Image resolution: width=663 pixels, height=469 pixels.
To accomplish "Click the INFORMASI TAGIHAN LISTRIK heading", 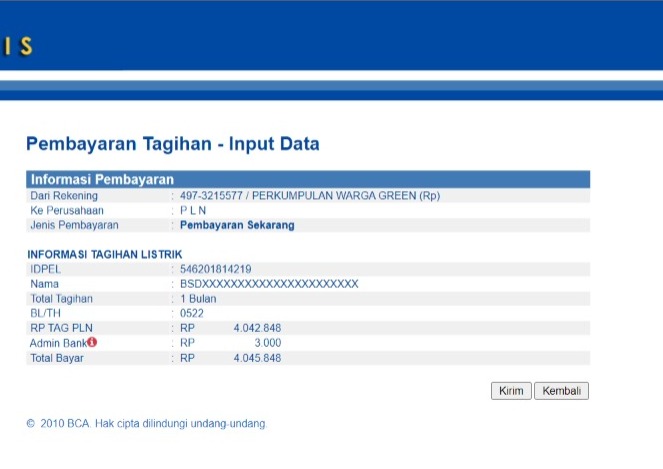I will 104,255.
